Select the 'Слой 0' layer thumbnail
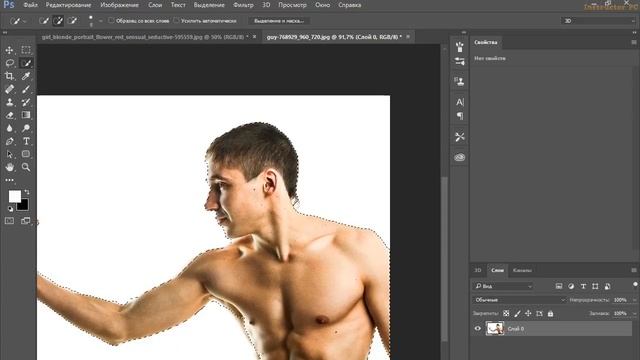The width and height of the screenshot is (640, 360). coord(495,329)
